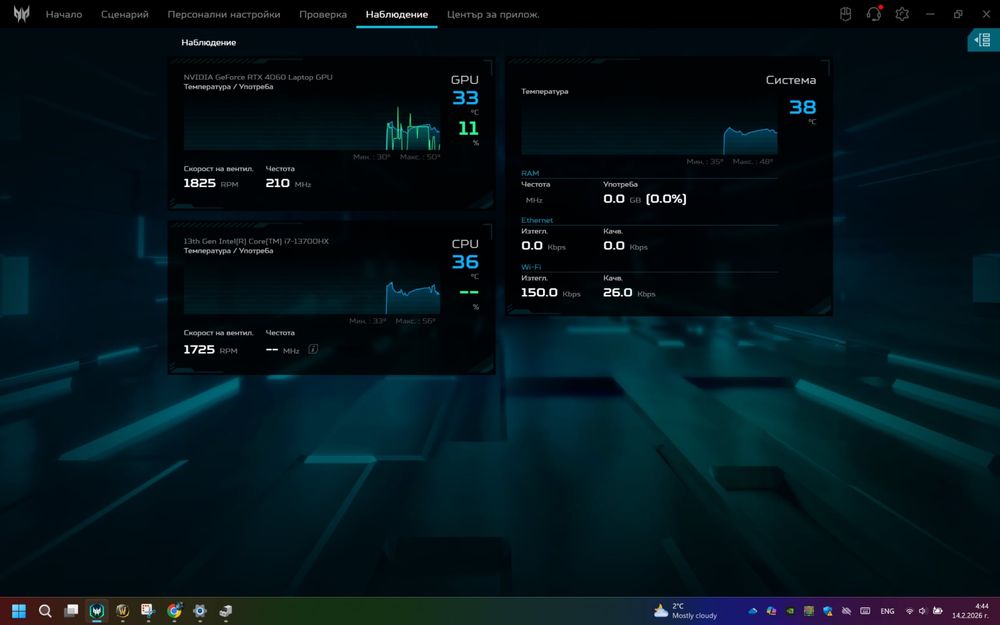Click the info icon next to the CPU MHz value
The image size is (1000, 625).
pos(313,349)
